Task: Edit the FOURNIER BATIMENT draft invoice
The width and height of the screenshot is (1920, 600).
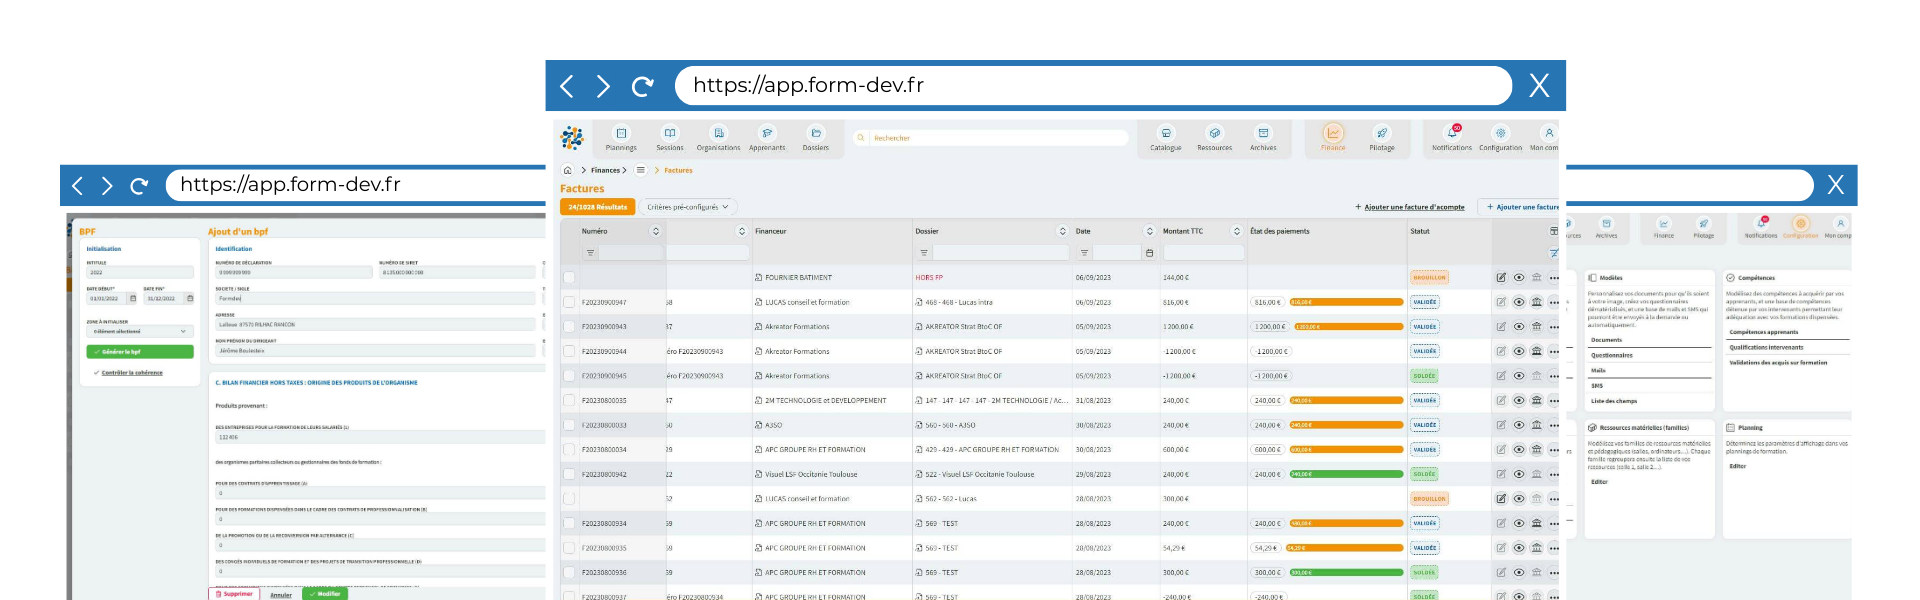Action: pos(1501,278)
